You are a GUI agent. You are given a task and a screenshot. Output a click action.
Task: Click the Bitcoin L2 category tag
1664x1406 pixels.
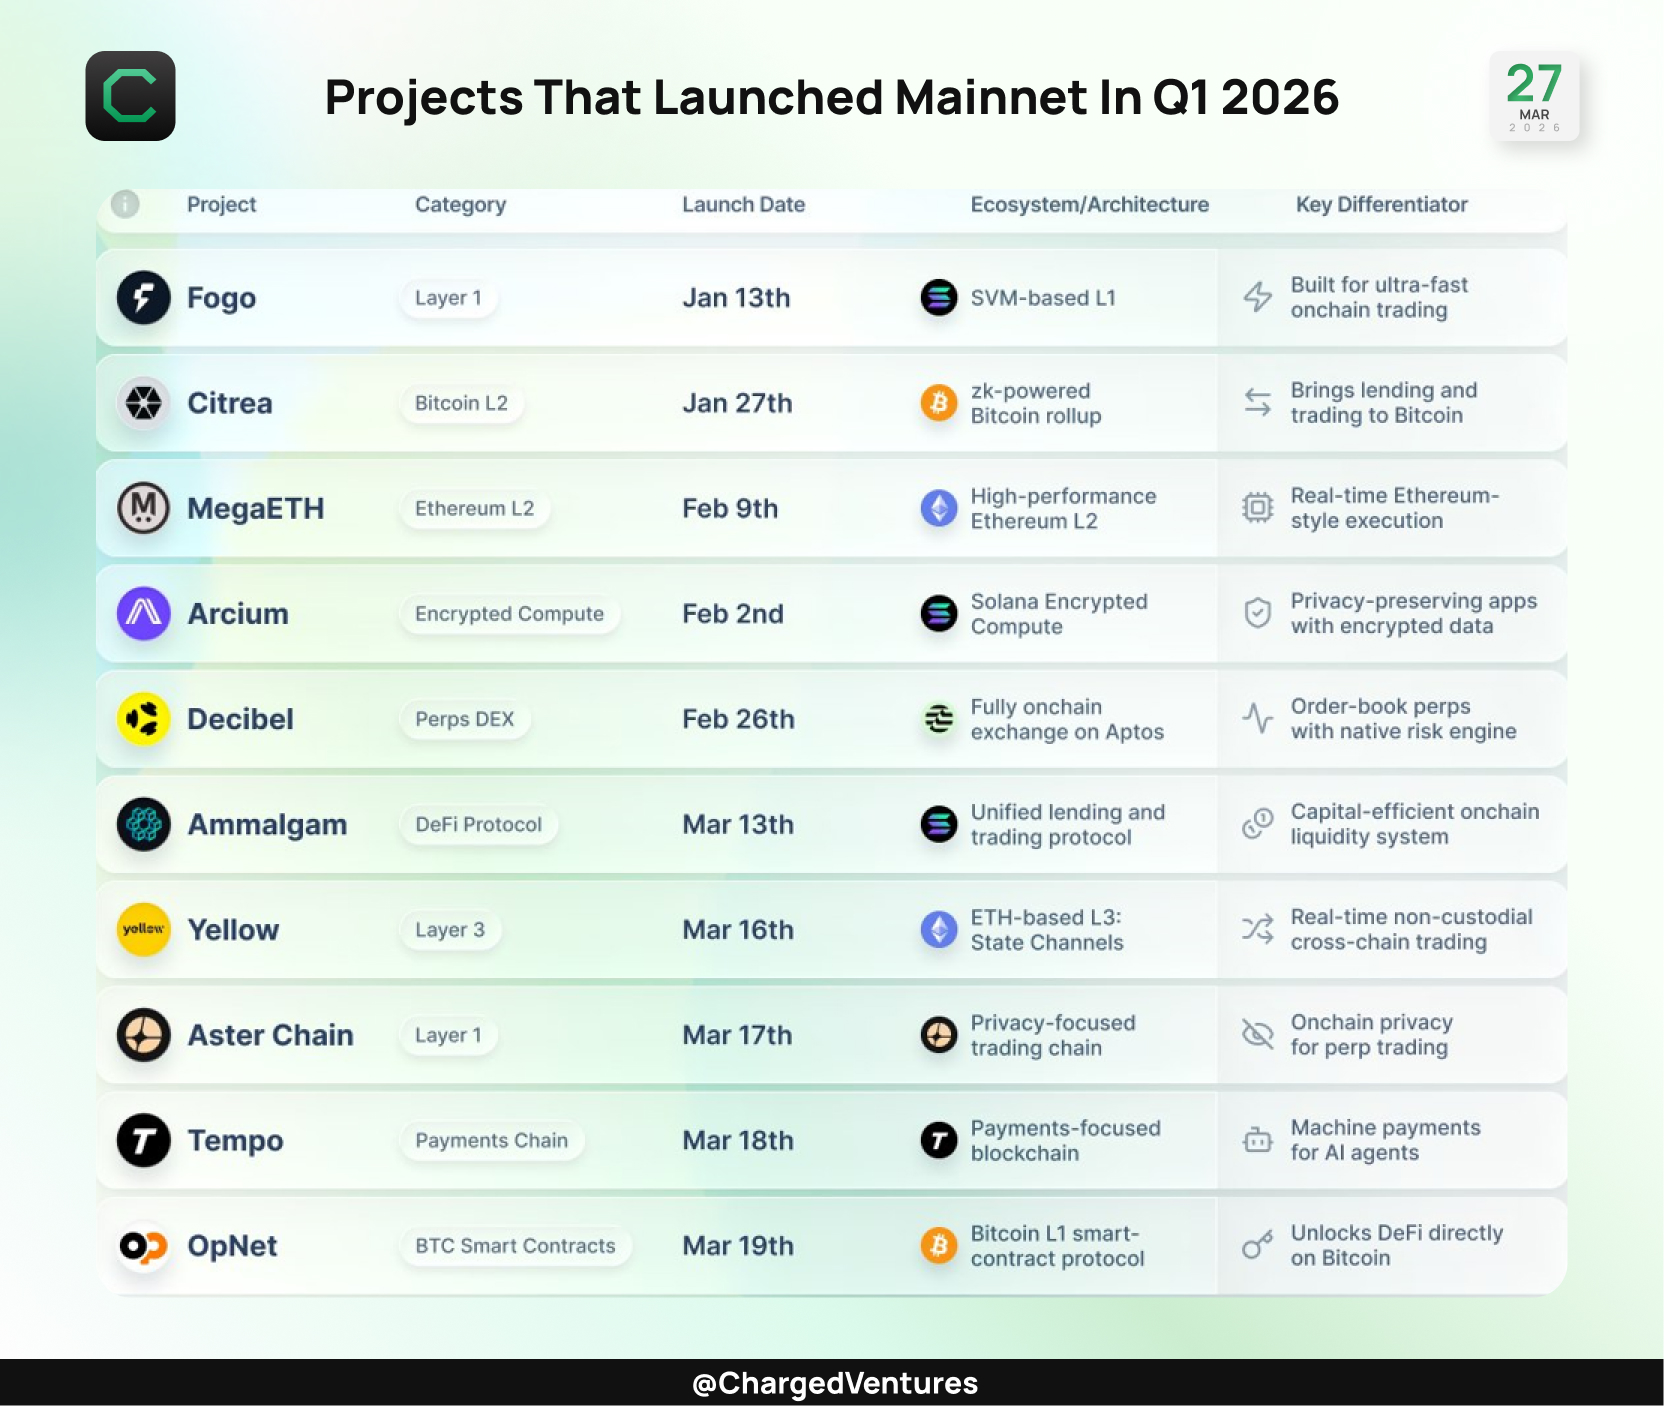point(462,403)
